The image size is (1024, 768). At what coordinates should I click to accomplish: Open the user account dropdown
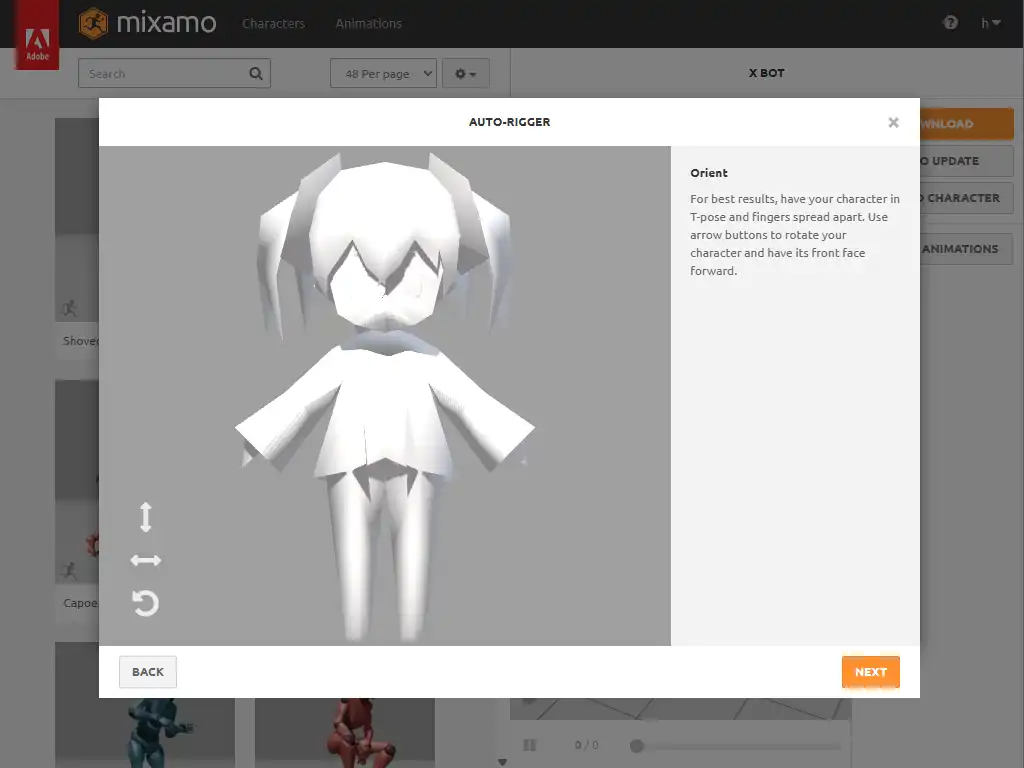[991, 23]
